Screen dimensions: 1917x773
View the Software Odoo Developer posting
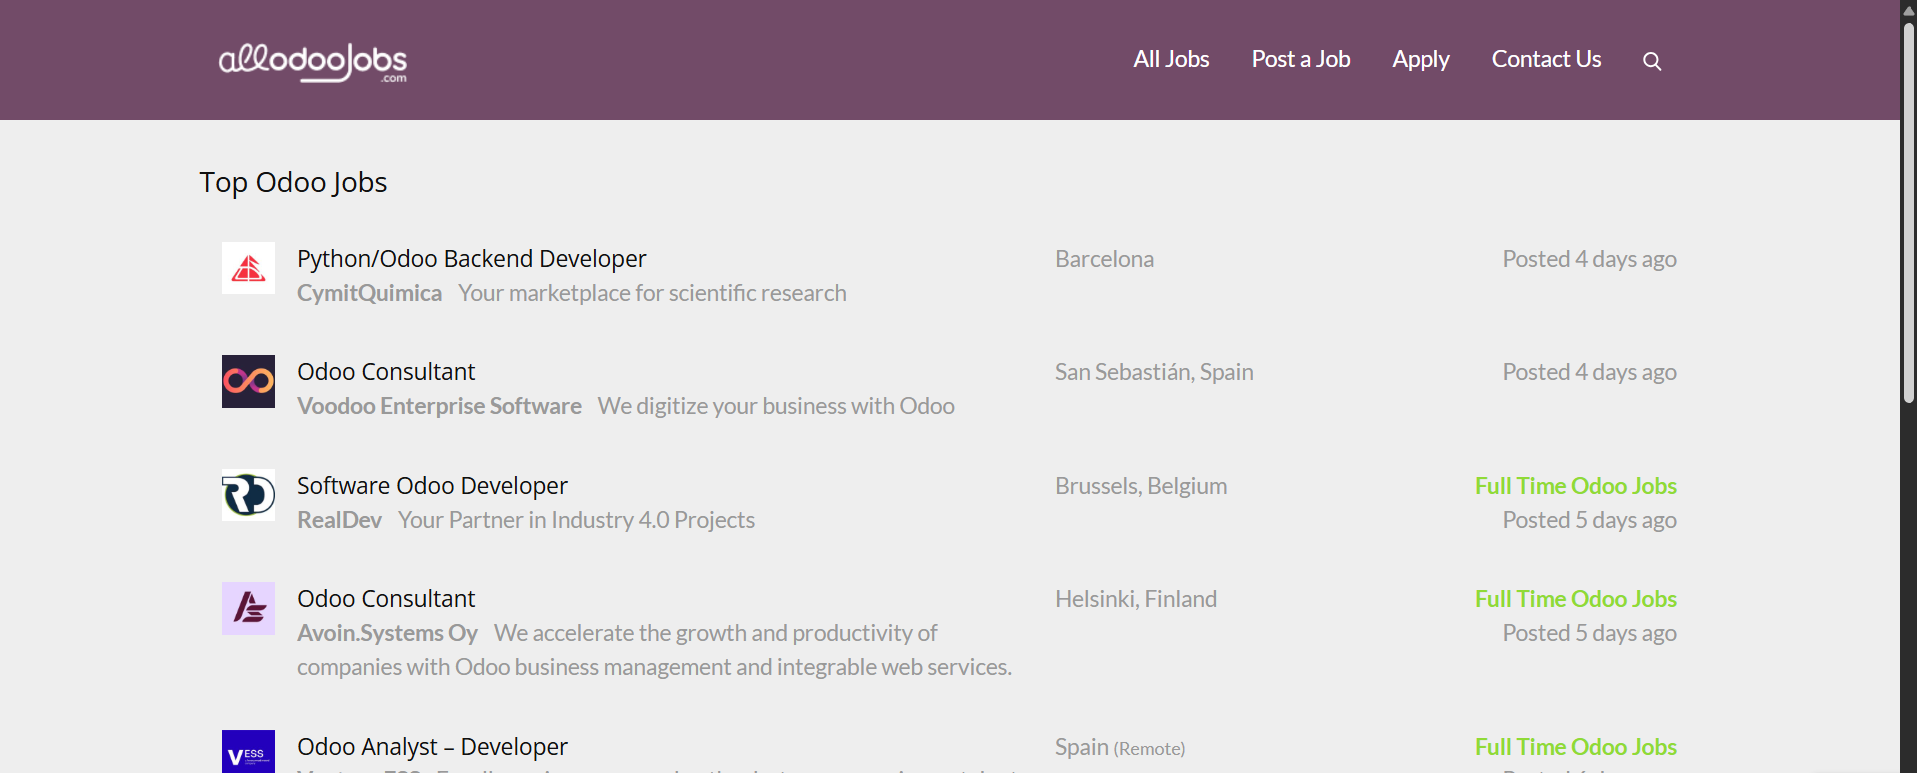click(x=432, y=486)
